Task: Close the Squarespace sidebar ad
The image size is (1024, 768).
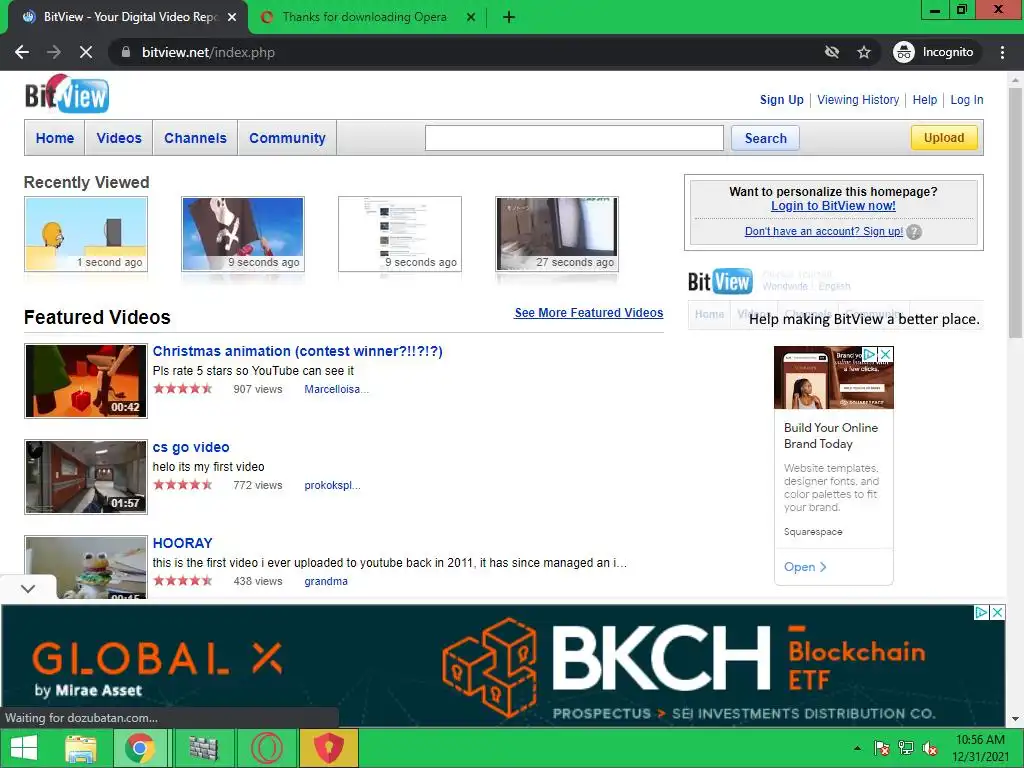Action: pyautogui.click(x=886, y=354)
